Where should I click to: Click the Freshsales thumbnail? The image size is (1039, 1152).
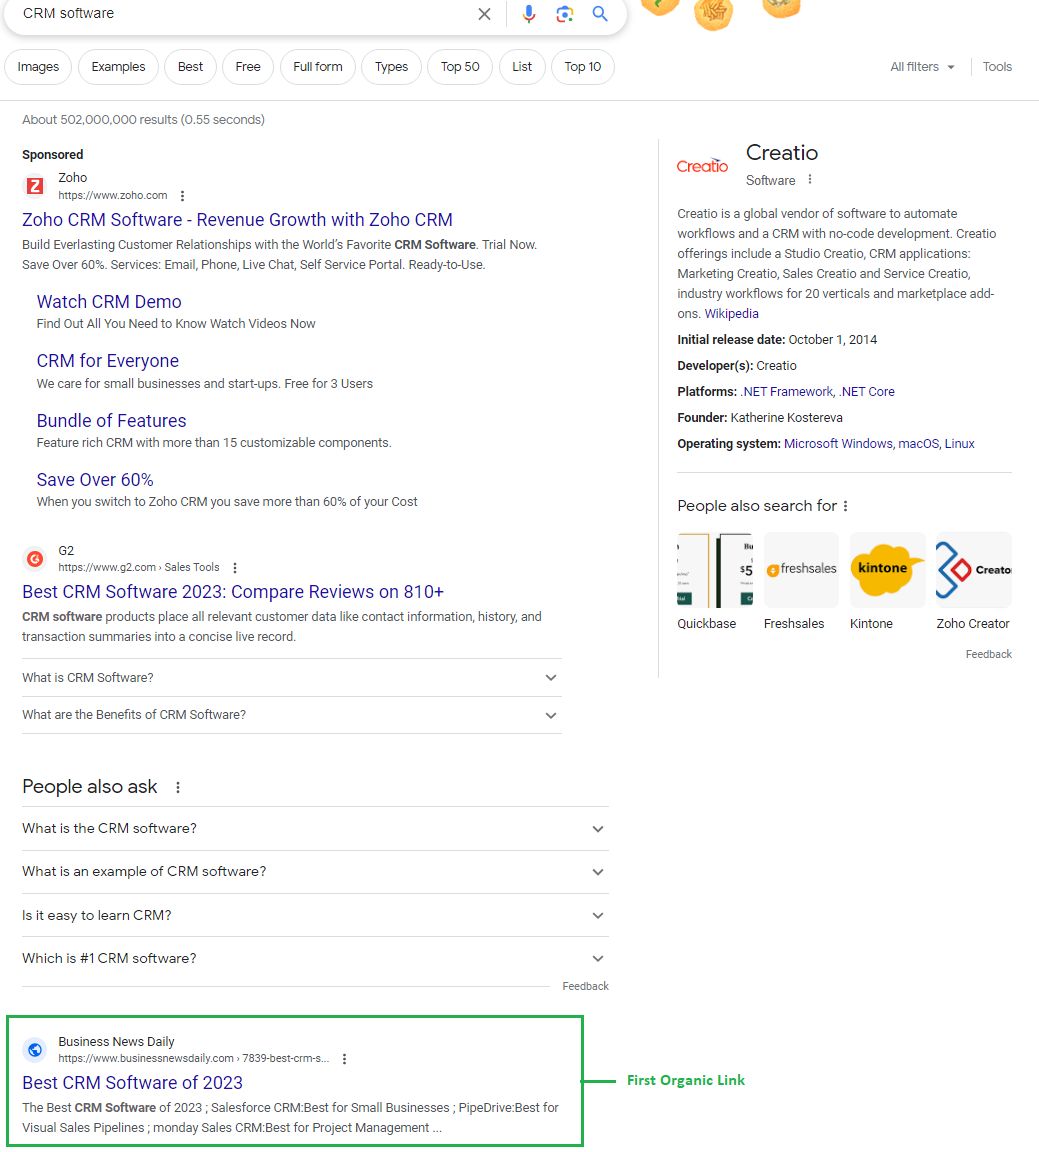(800, 569)
